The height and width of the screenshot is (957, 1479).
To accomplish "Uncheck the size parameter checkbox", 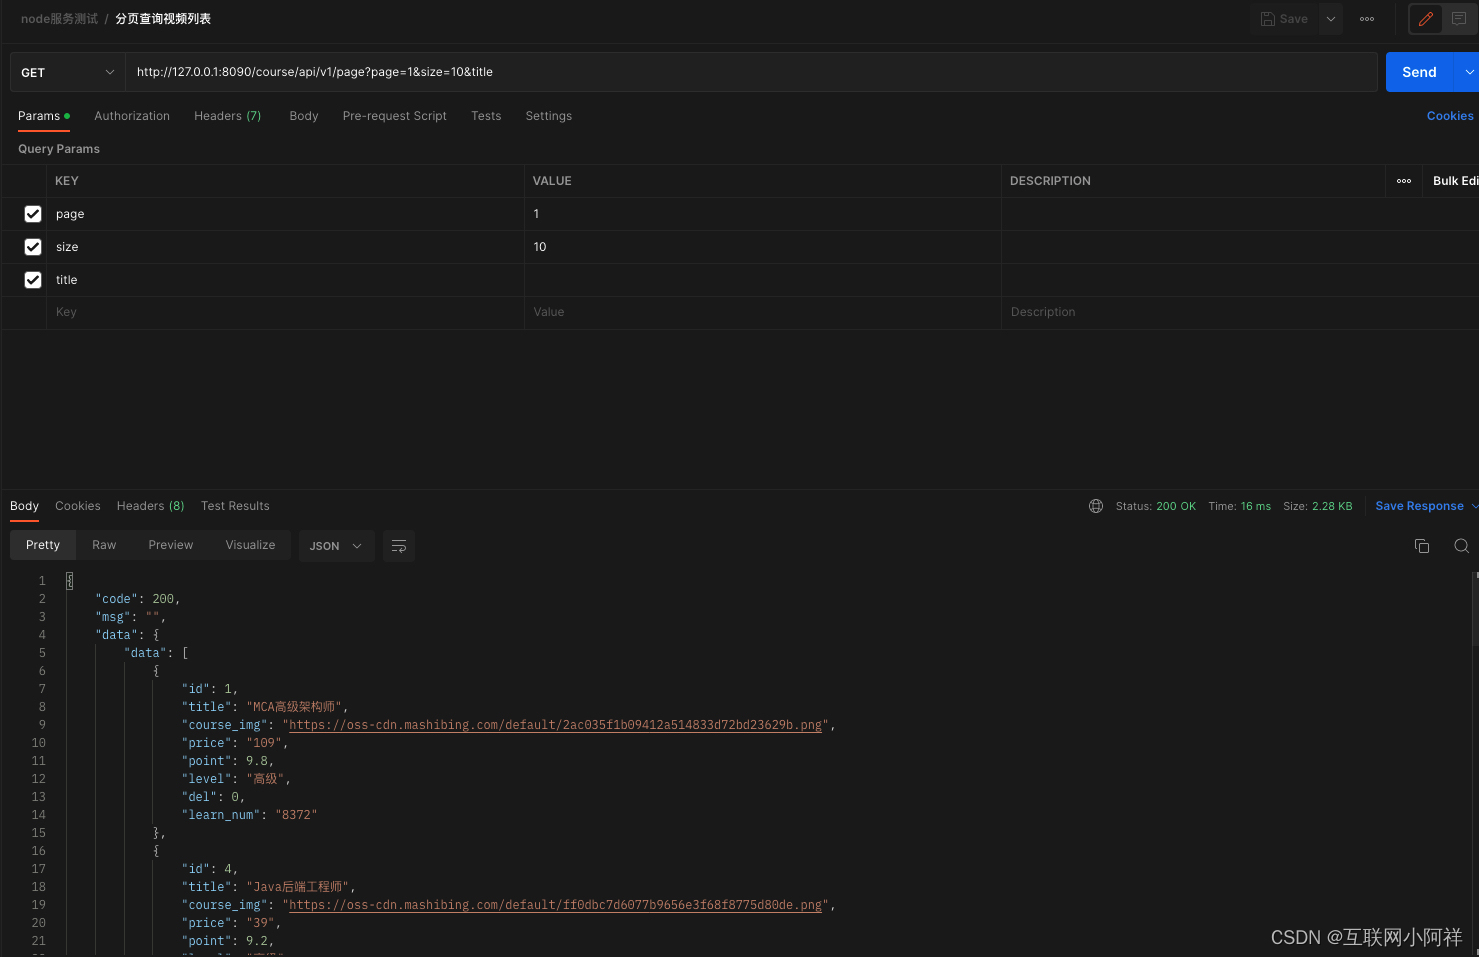I will [33, 247].
